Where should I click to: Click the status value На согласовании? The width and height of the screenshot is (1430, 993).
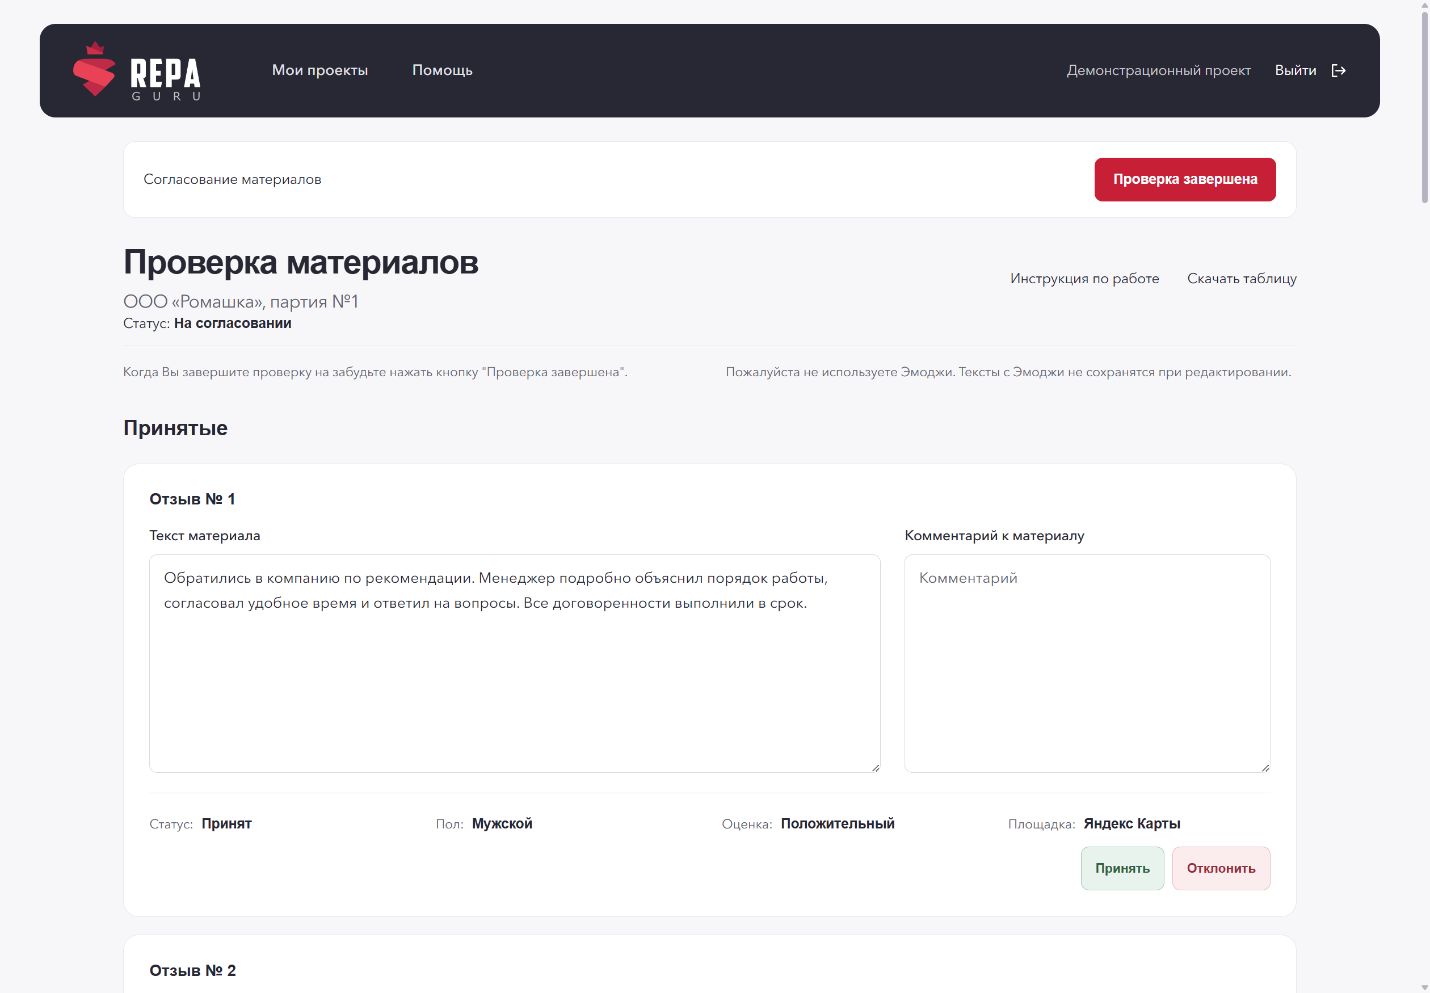click(233, 323)
